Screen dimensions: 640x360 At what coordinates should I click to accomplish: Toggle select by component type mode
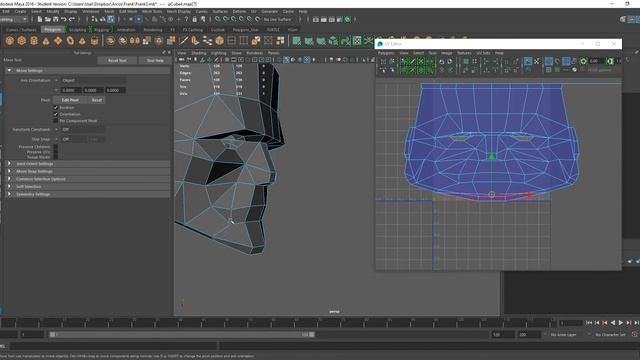click(111, 19)
